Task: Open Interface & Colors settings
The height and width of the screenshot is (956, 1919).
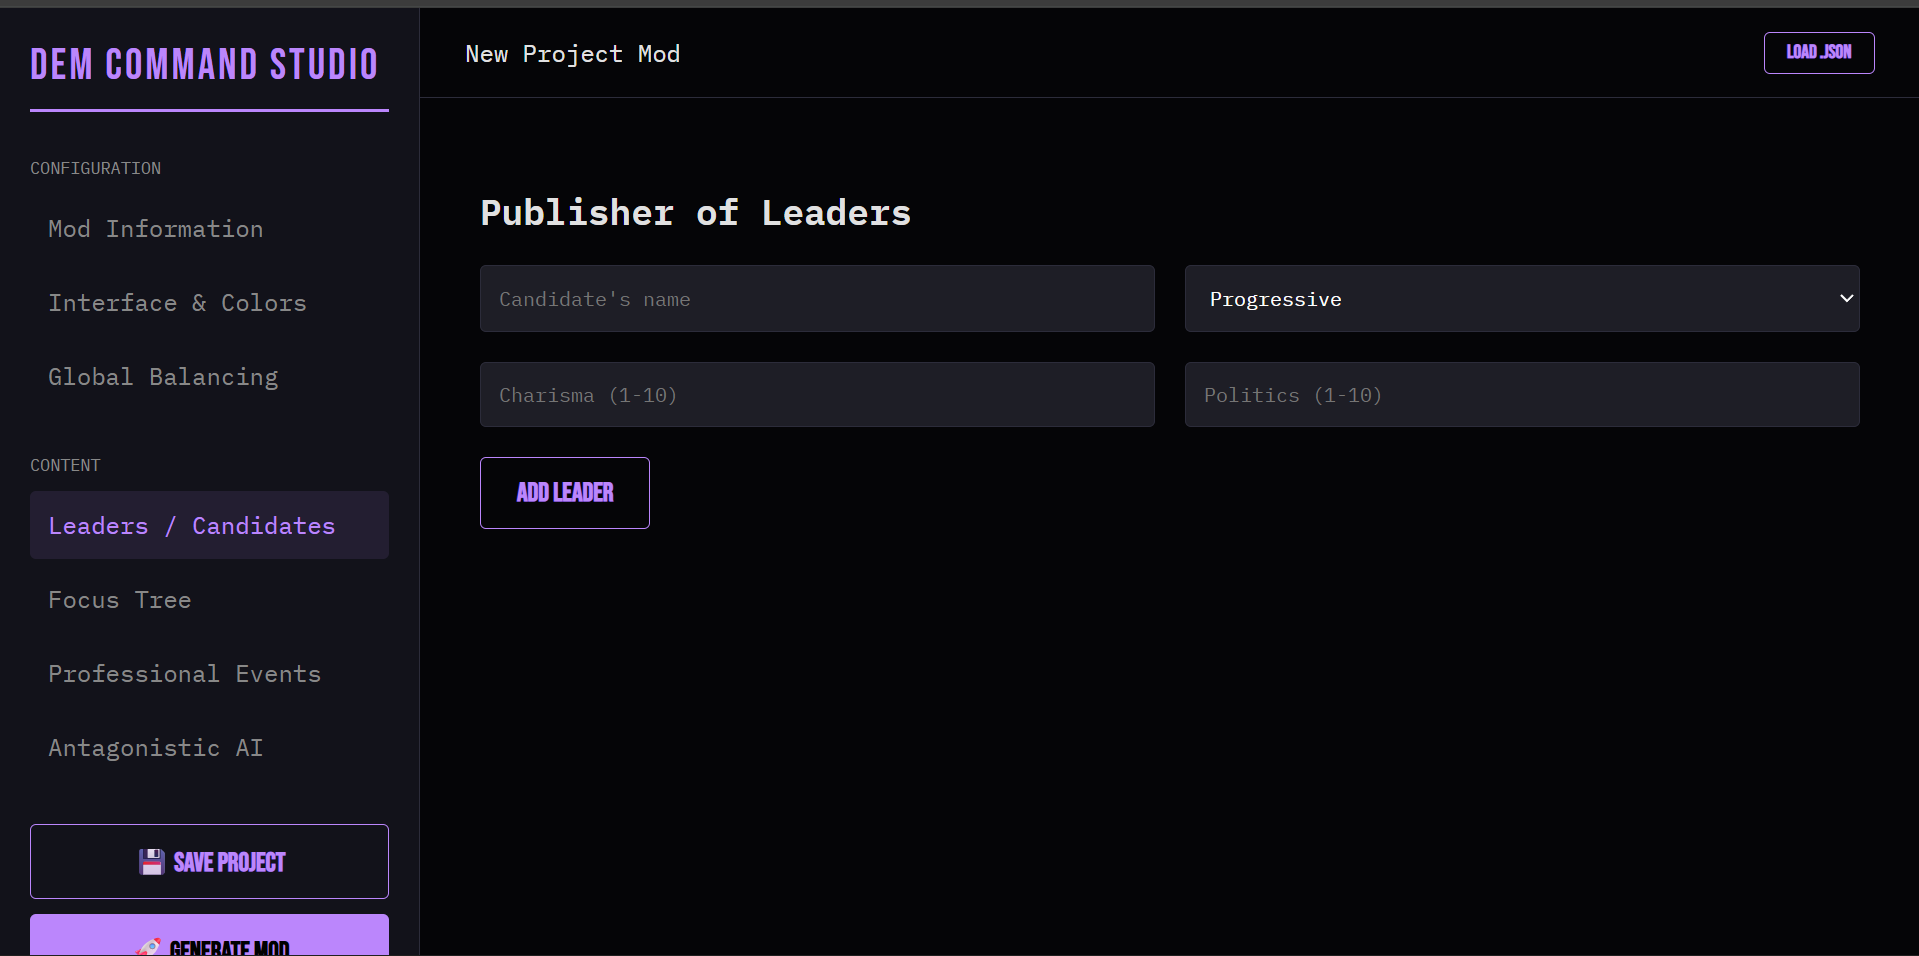Action: [209, 303]
